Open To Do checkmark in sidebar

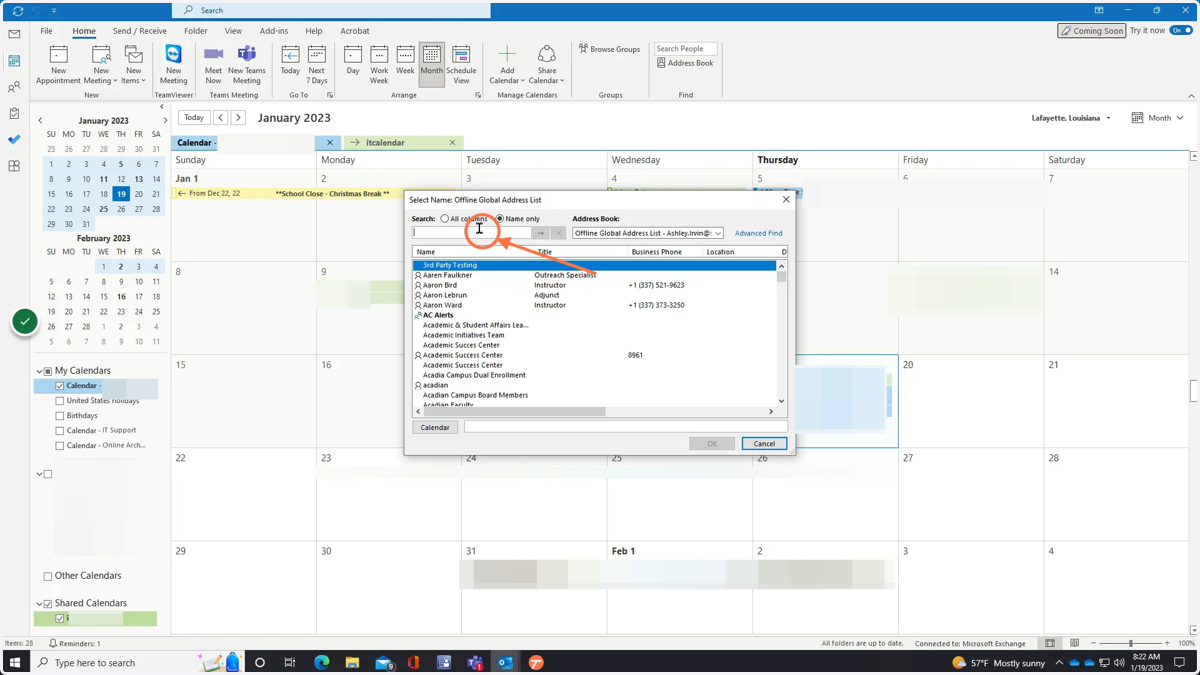pos(14,140)
